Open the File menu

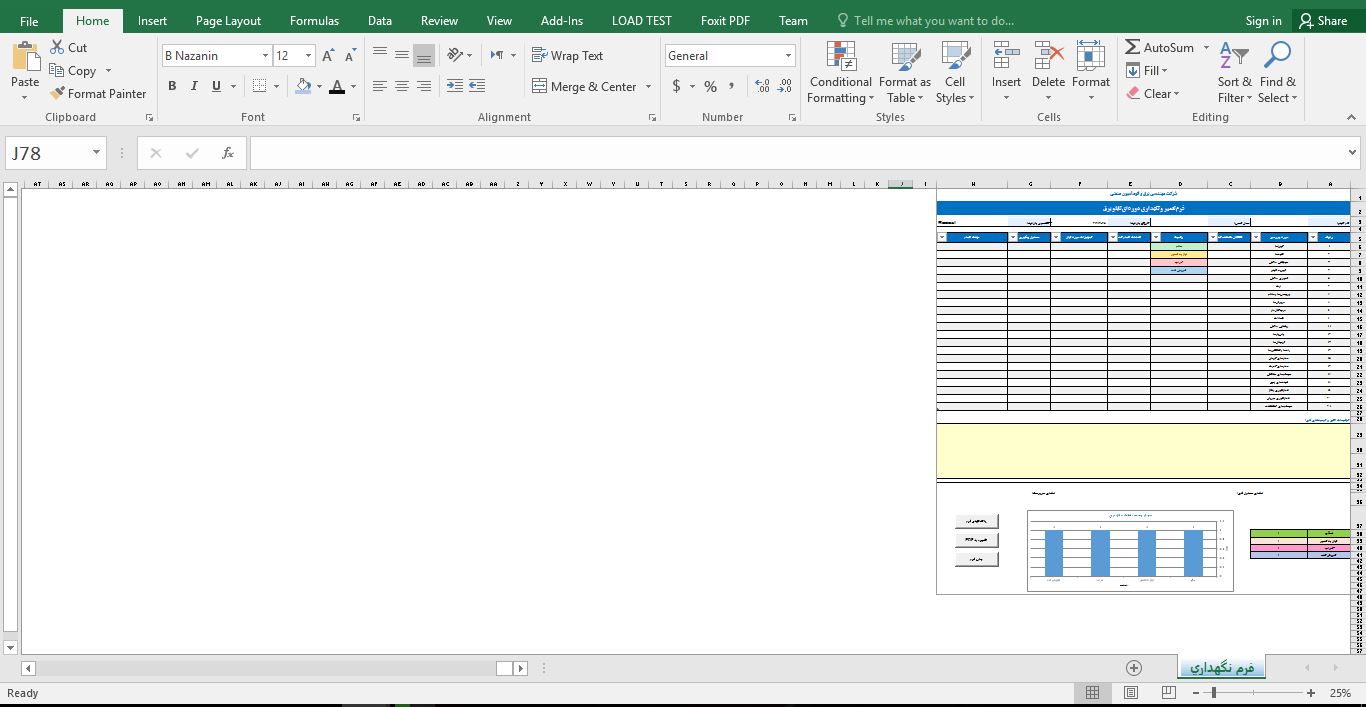click(29, 20)
